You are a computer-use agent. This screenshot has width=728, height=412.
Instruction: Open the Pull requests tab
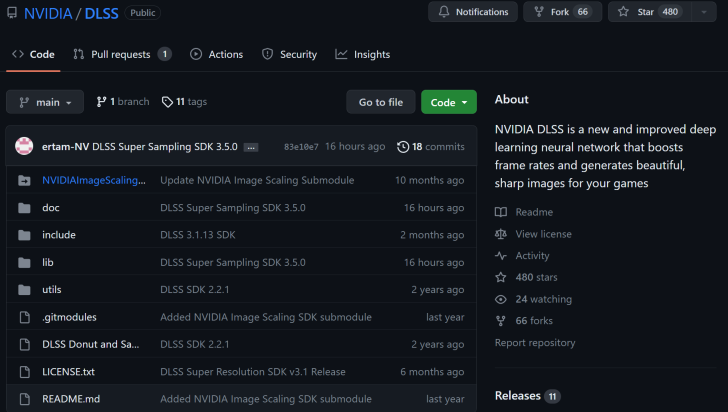(x=122, y=54)
